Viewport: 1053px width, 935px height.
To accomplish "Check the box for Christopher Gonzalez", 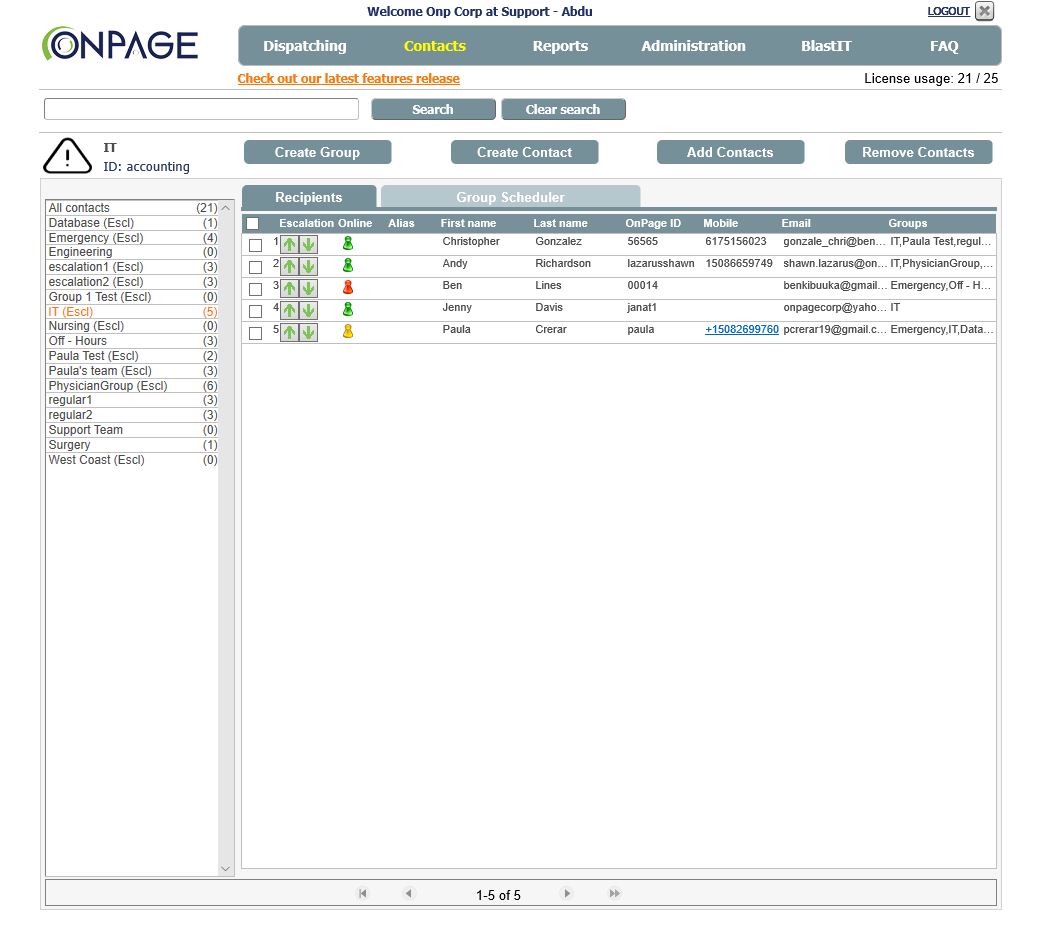I will [255, 245].
